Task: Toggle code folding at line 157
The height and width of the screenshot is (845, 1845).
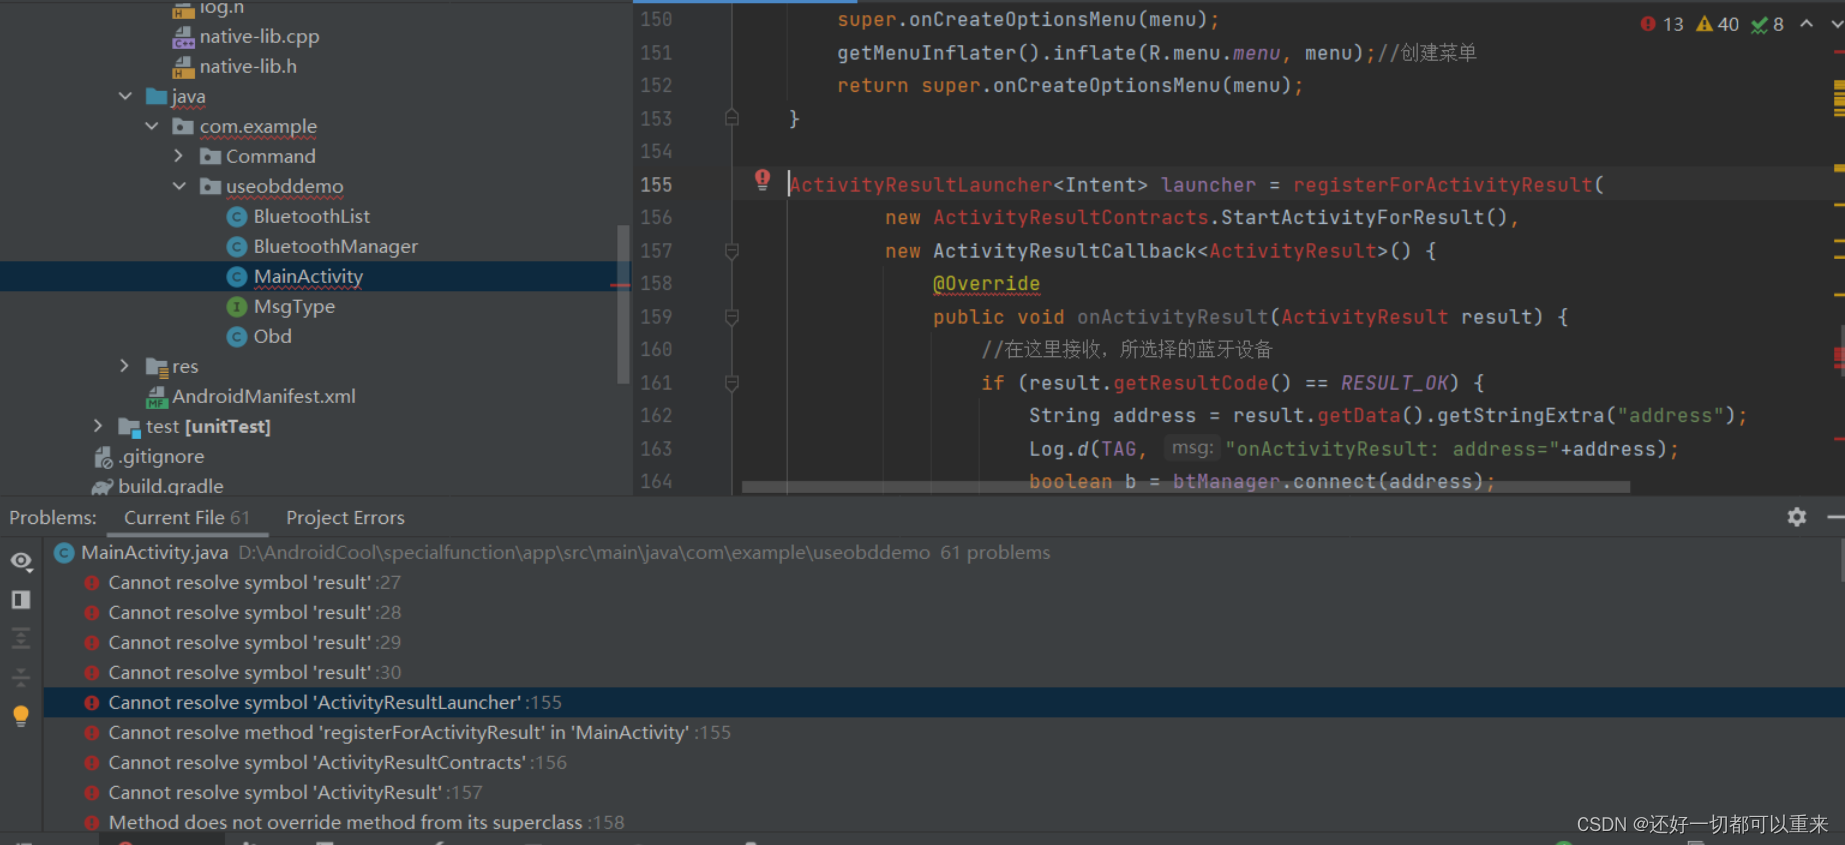Action: (x=732, y=251)
